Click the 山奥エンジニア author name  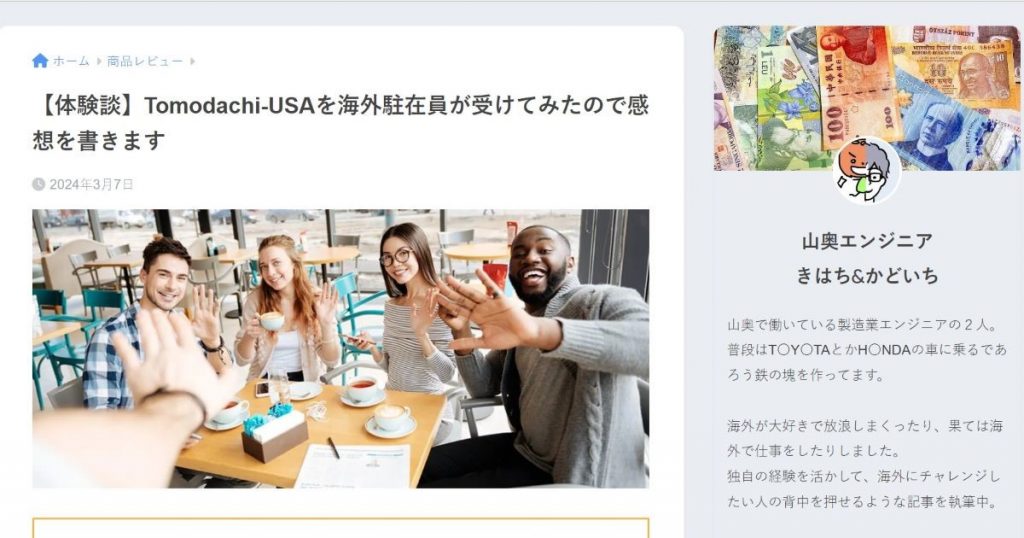pyautogui.click(x=867, y=242)
